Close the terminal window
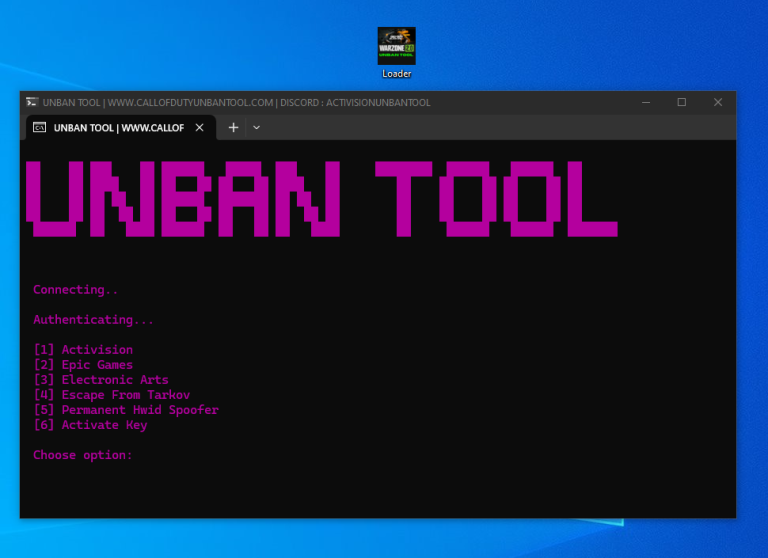 pos(718,102)
